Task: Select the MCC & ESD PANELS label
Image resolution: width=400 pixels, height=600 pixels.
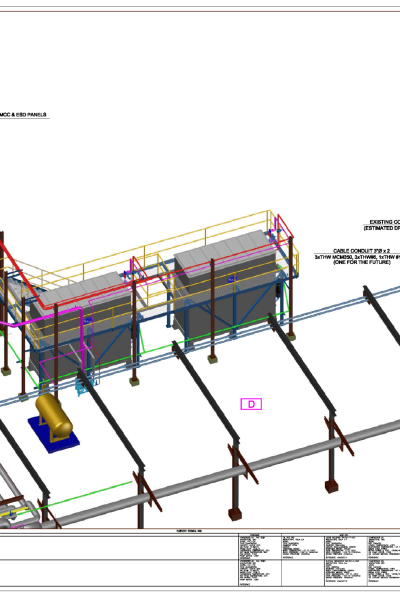Action: click(23, 114)
